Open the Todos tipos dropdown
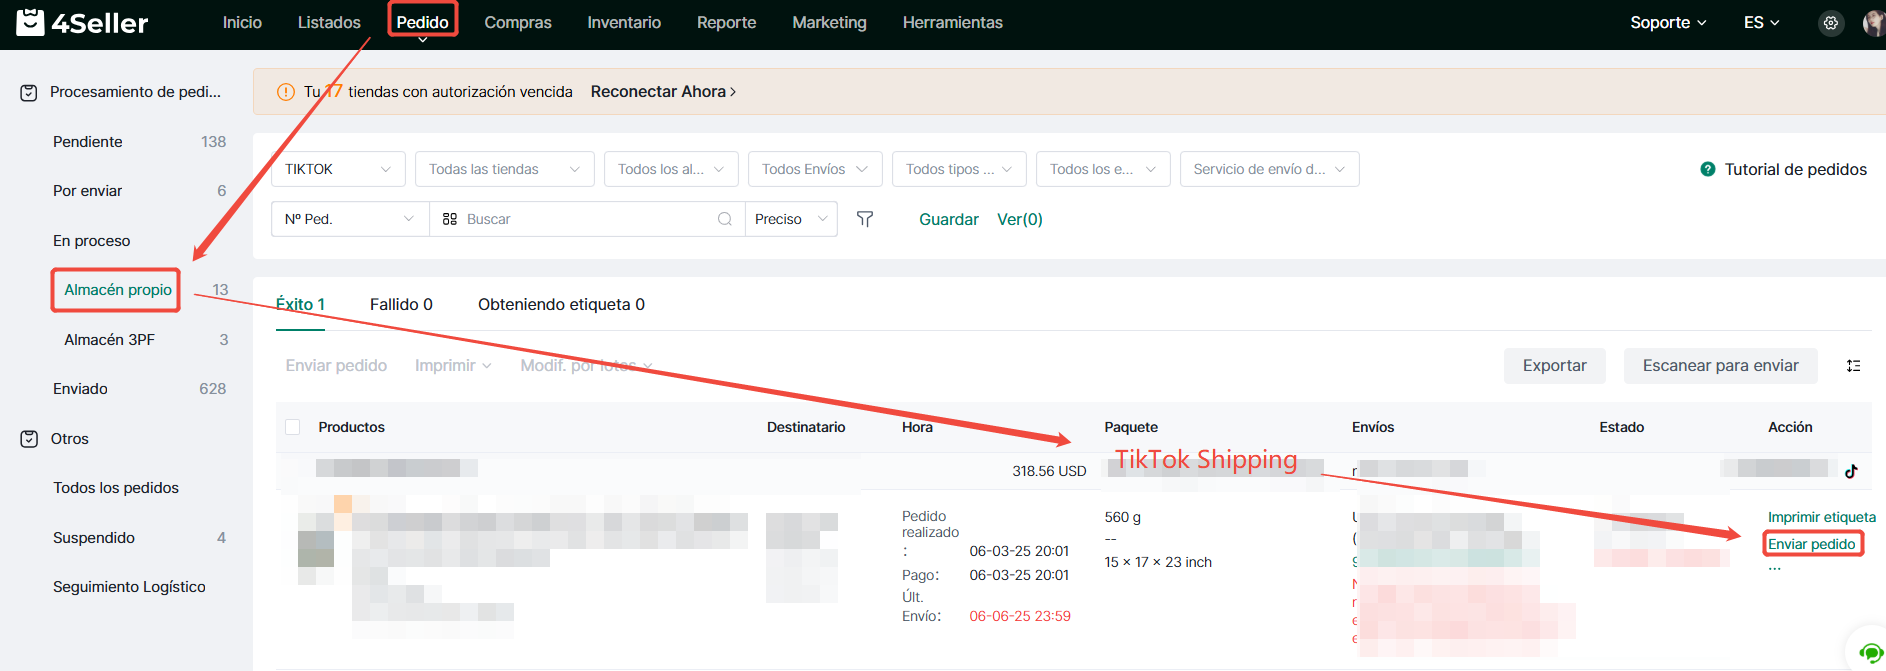This screenshot has height=671, width=1886. click(959, 169)
